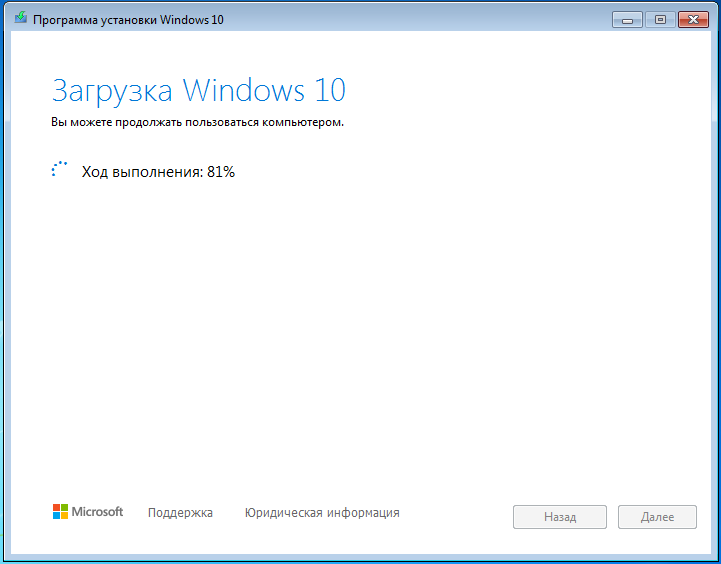721x564 pixels.
Task: Click the Далее button
Action: click(657, 517)
